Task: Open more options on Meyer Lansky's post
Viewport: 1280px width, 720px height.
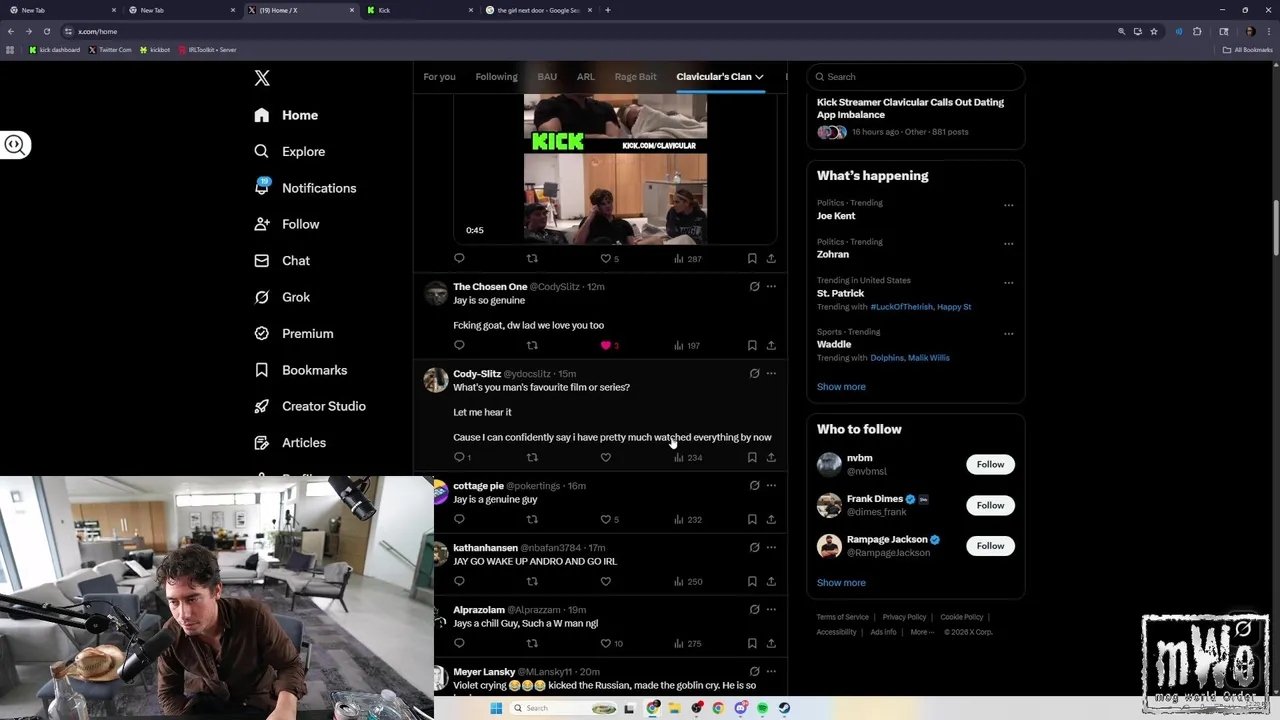Action: point(771,672)
